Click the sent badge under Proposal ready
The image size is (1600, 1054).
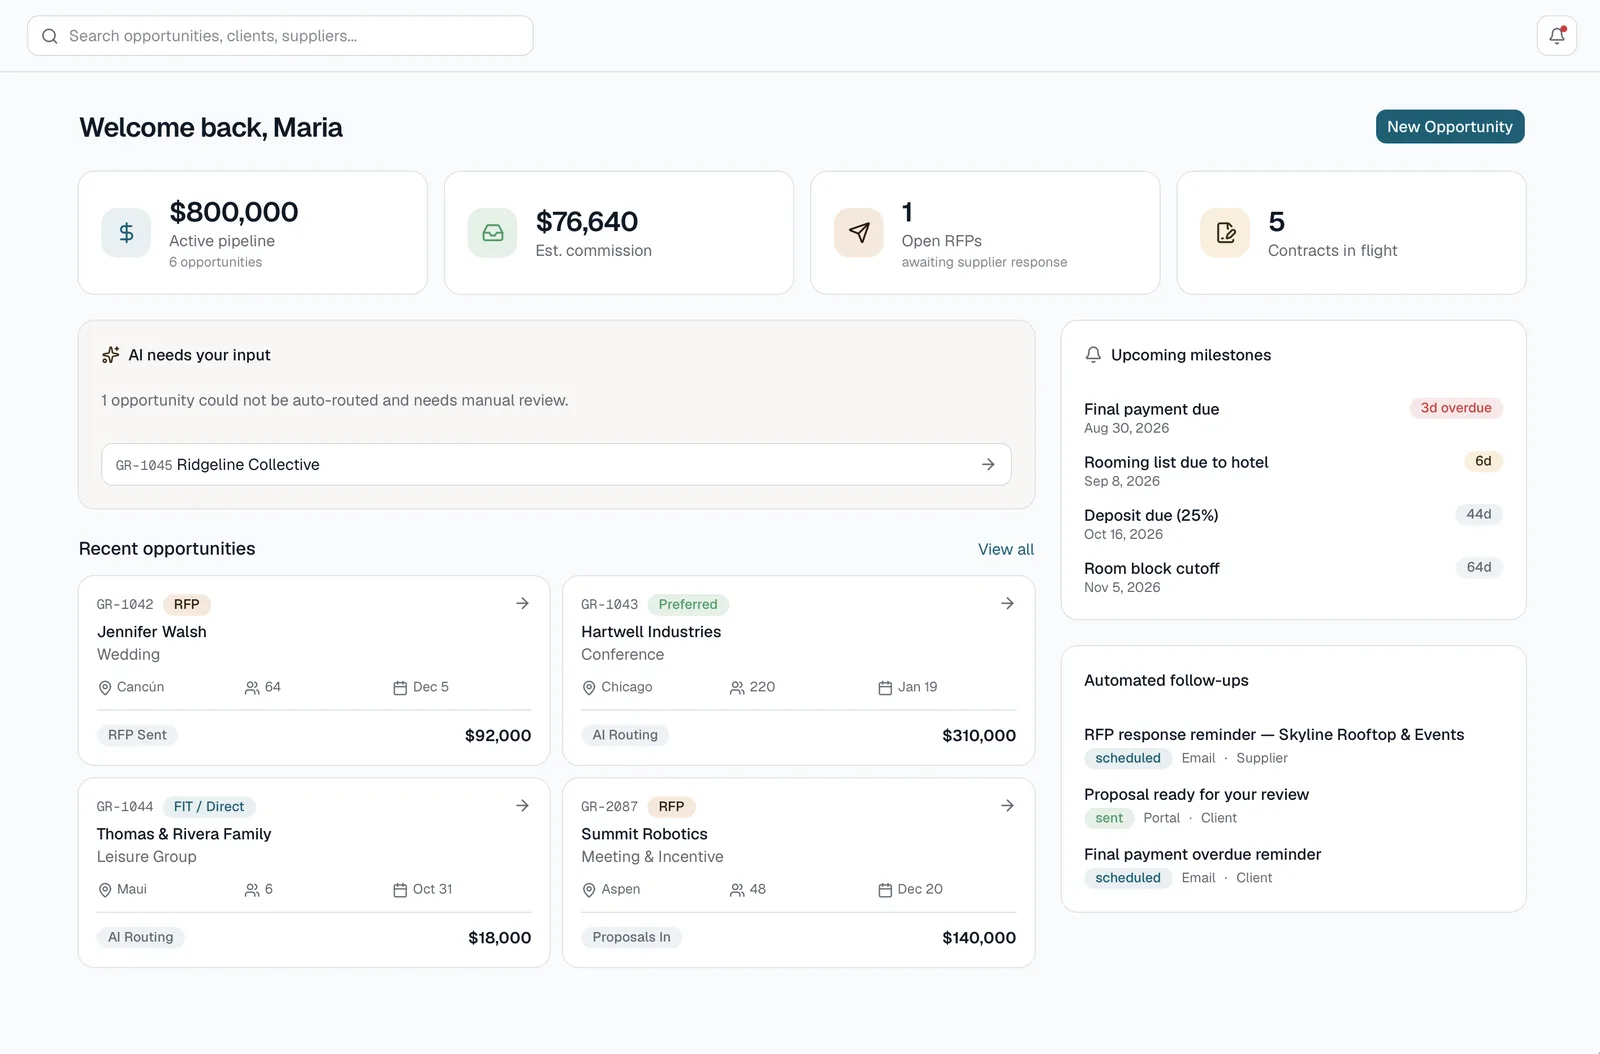pyautogui.click(x=1109, y=818)
